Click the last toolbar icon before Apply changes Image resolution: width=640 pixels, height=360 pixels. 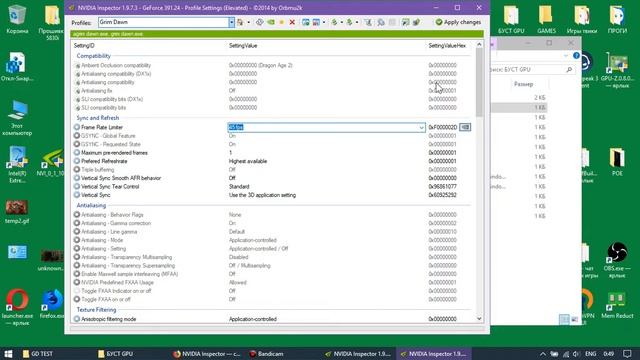click(x=416, y=22)
